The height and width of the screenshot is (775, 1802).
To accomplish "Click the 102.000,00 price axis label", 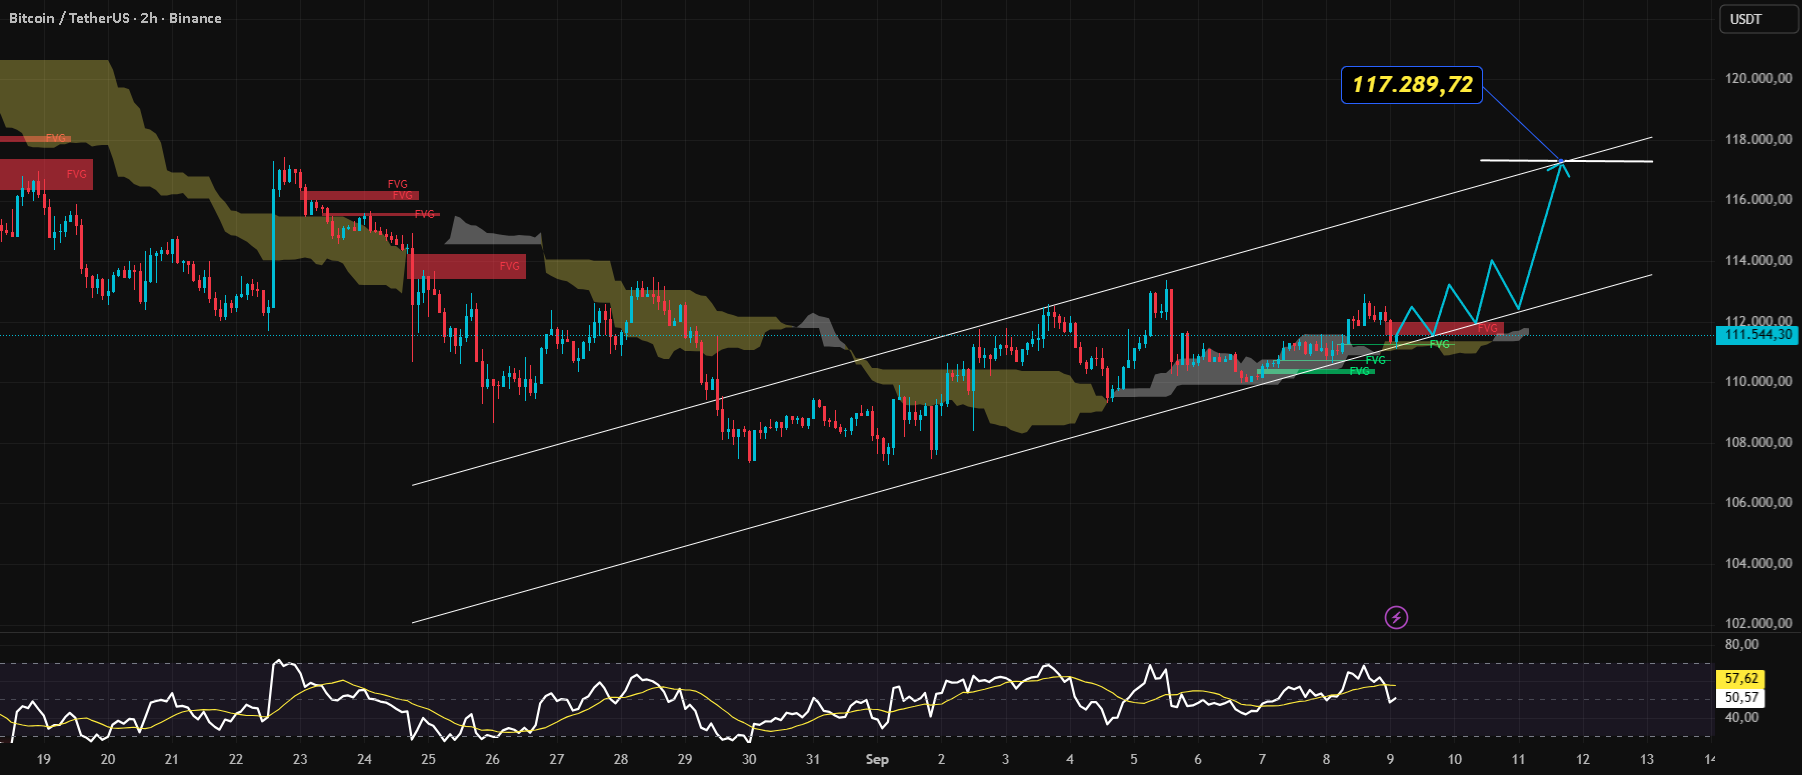I will (x=1758, y=623).
